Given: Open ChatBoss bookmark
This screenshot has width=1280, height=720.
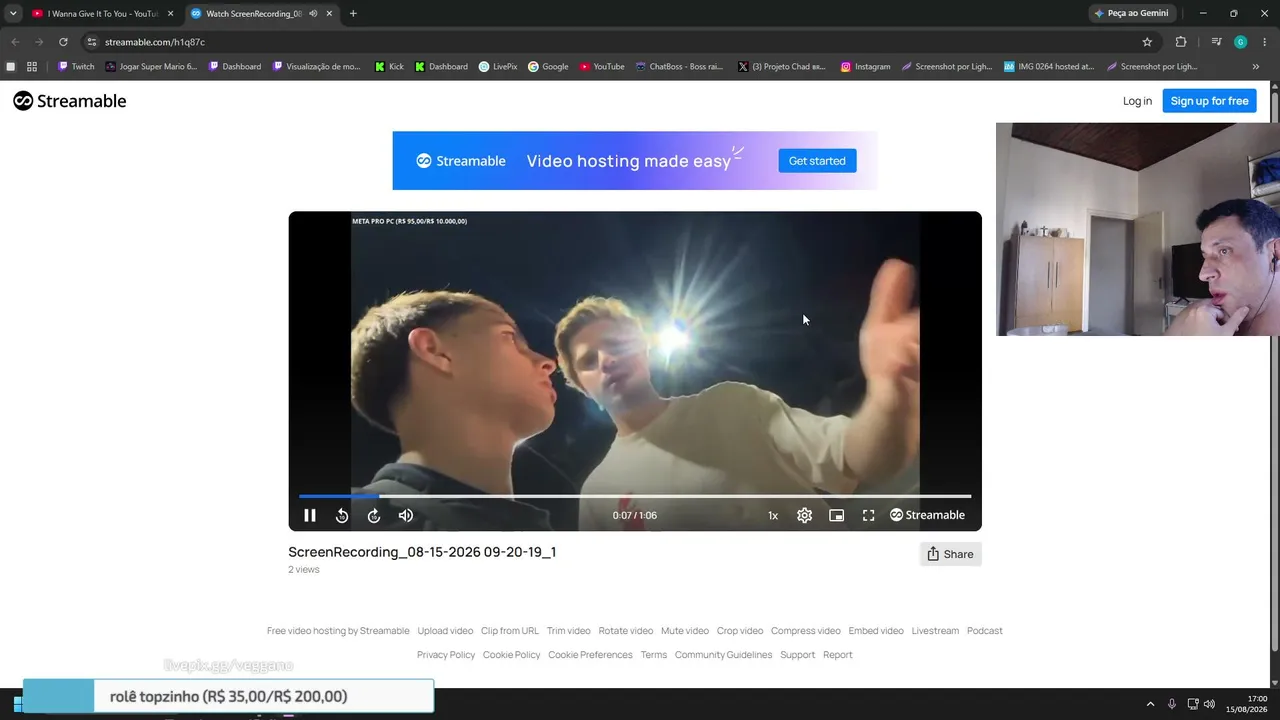Looking at the screenshot, I should click(679, 67).
